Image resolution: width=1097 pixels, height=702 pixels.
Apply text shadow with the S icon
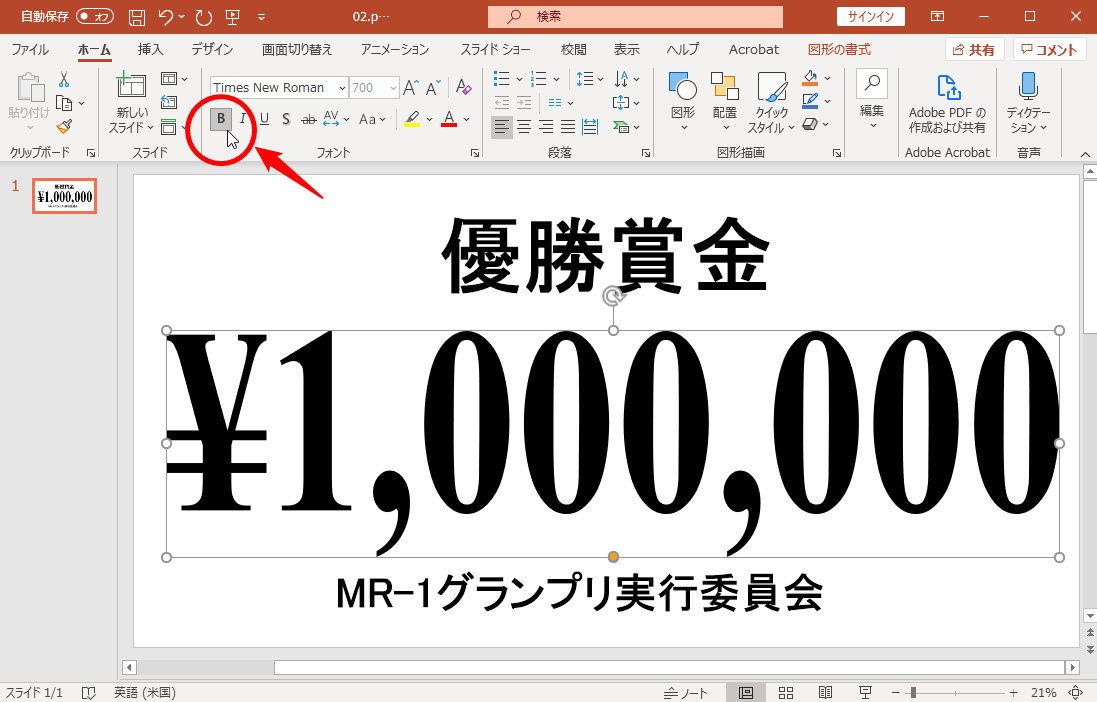click(x=286, y=119)
